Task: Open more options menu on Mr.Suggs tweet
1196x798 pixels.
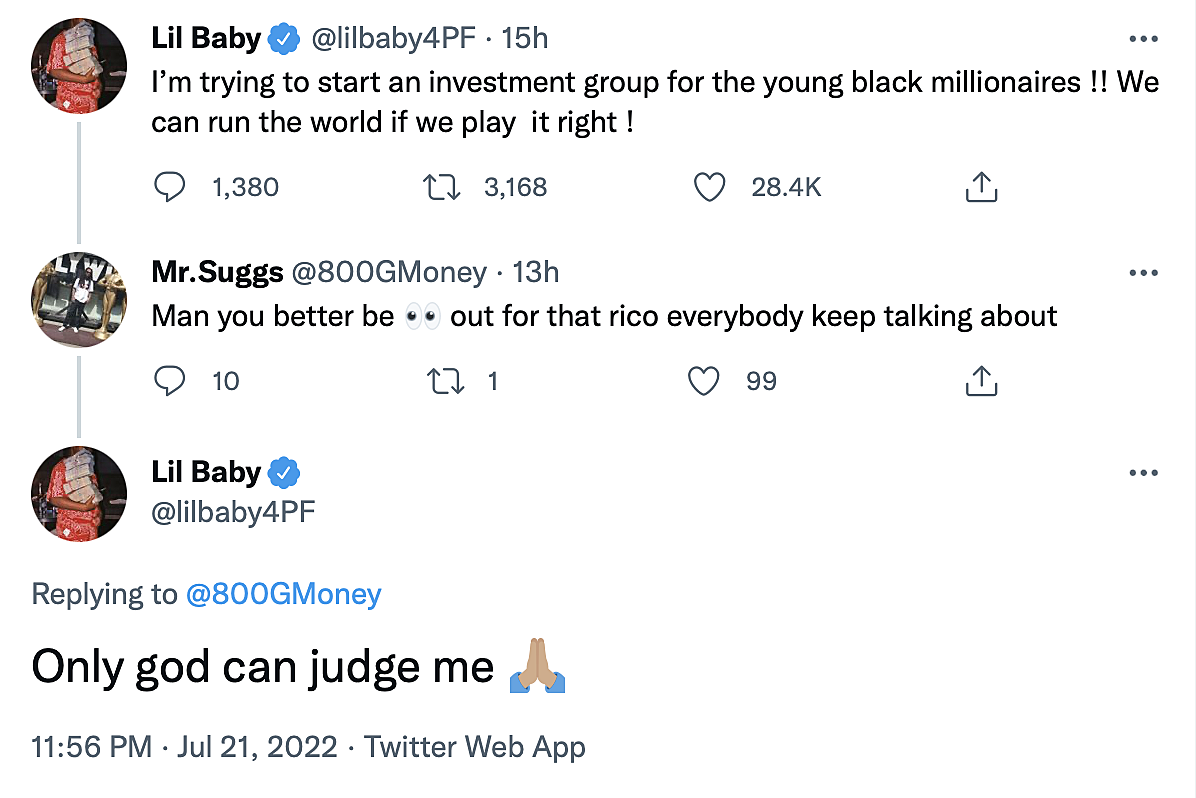Action: [1143, 272]
